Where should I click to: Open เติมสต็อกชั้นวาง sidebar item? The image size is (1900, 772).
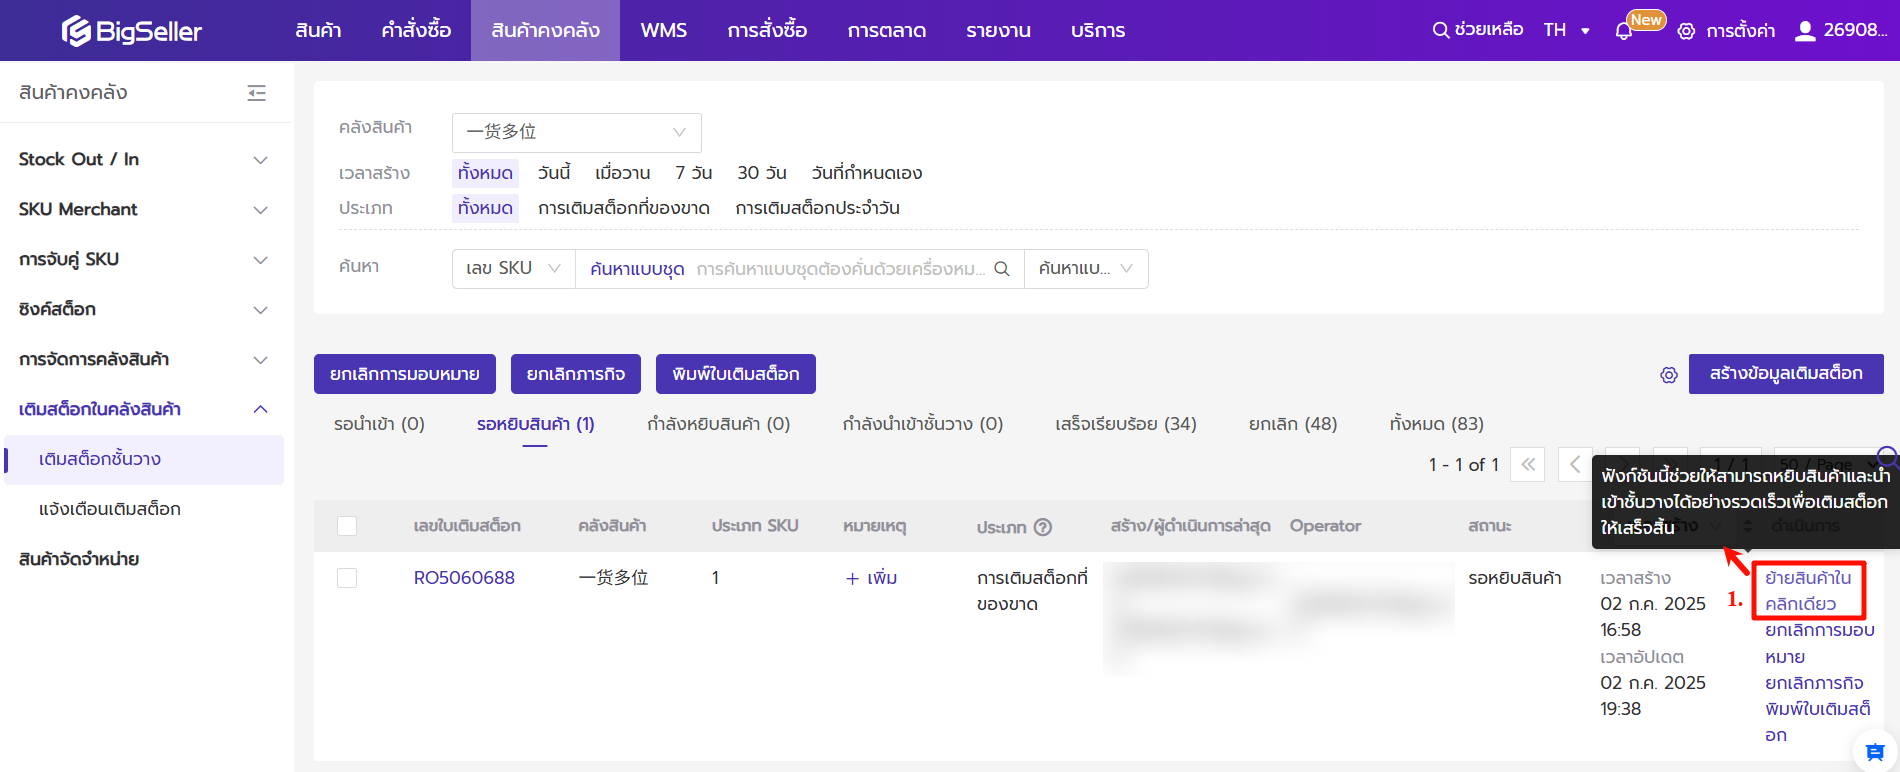coord(144,460)
